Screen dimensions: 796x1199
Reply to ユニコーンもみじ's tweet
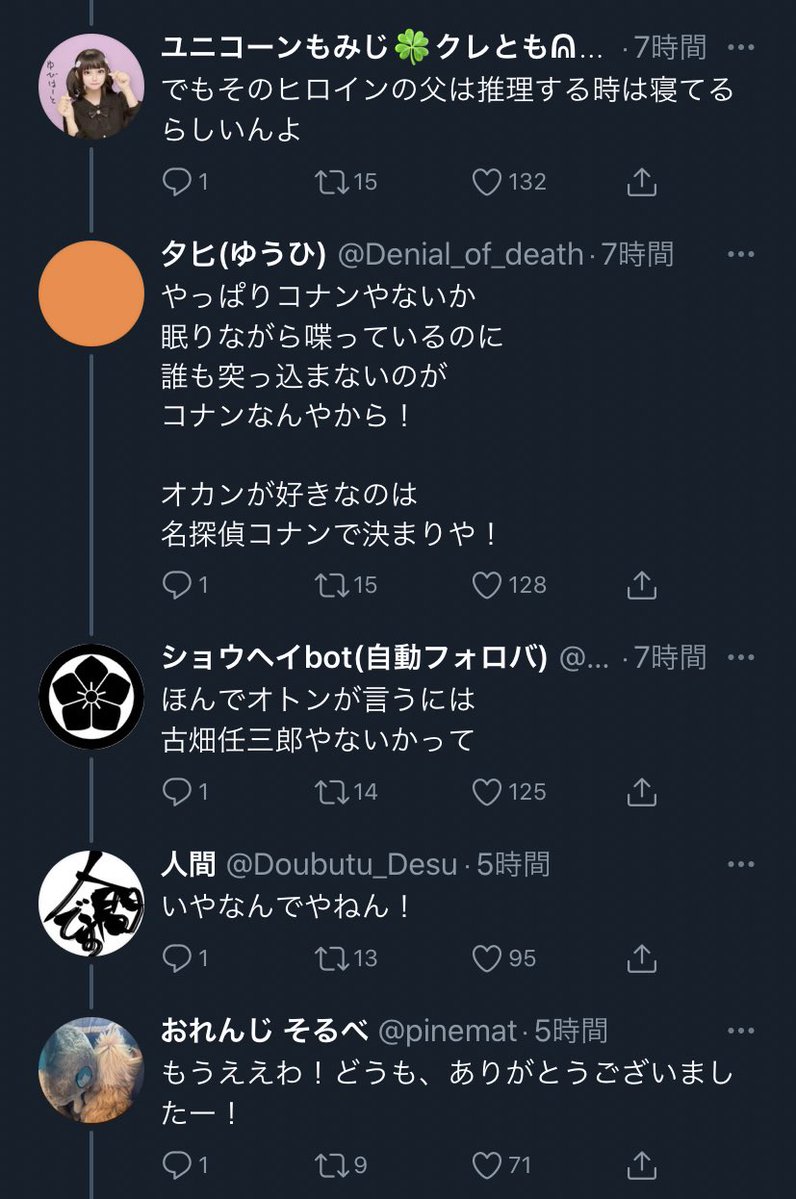pyautogui.click(x=176, y=181)
